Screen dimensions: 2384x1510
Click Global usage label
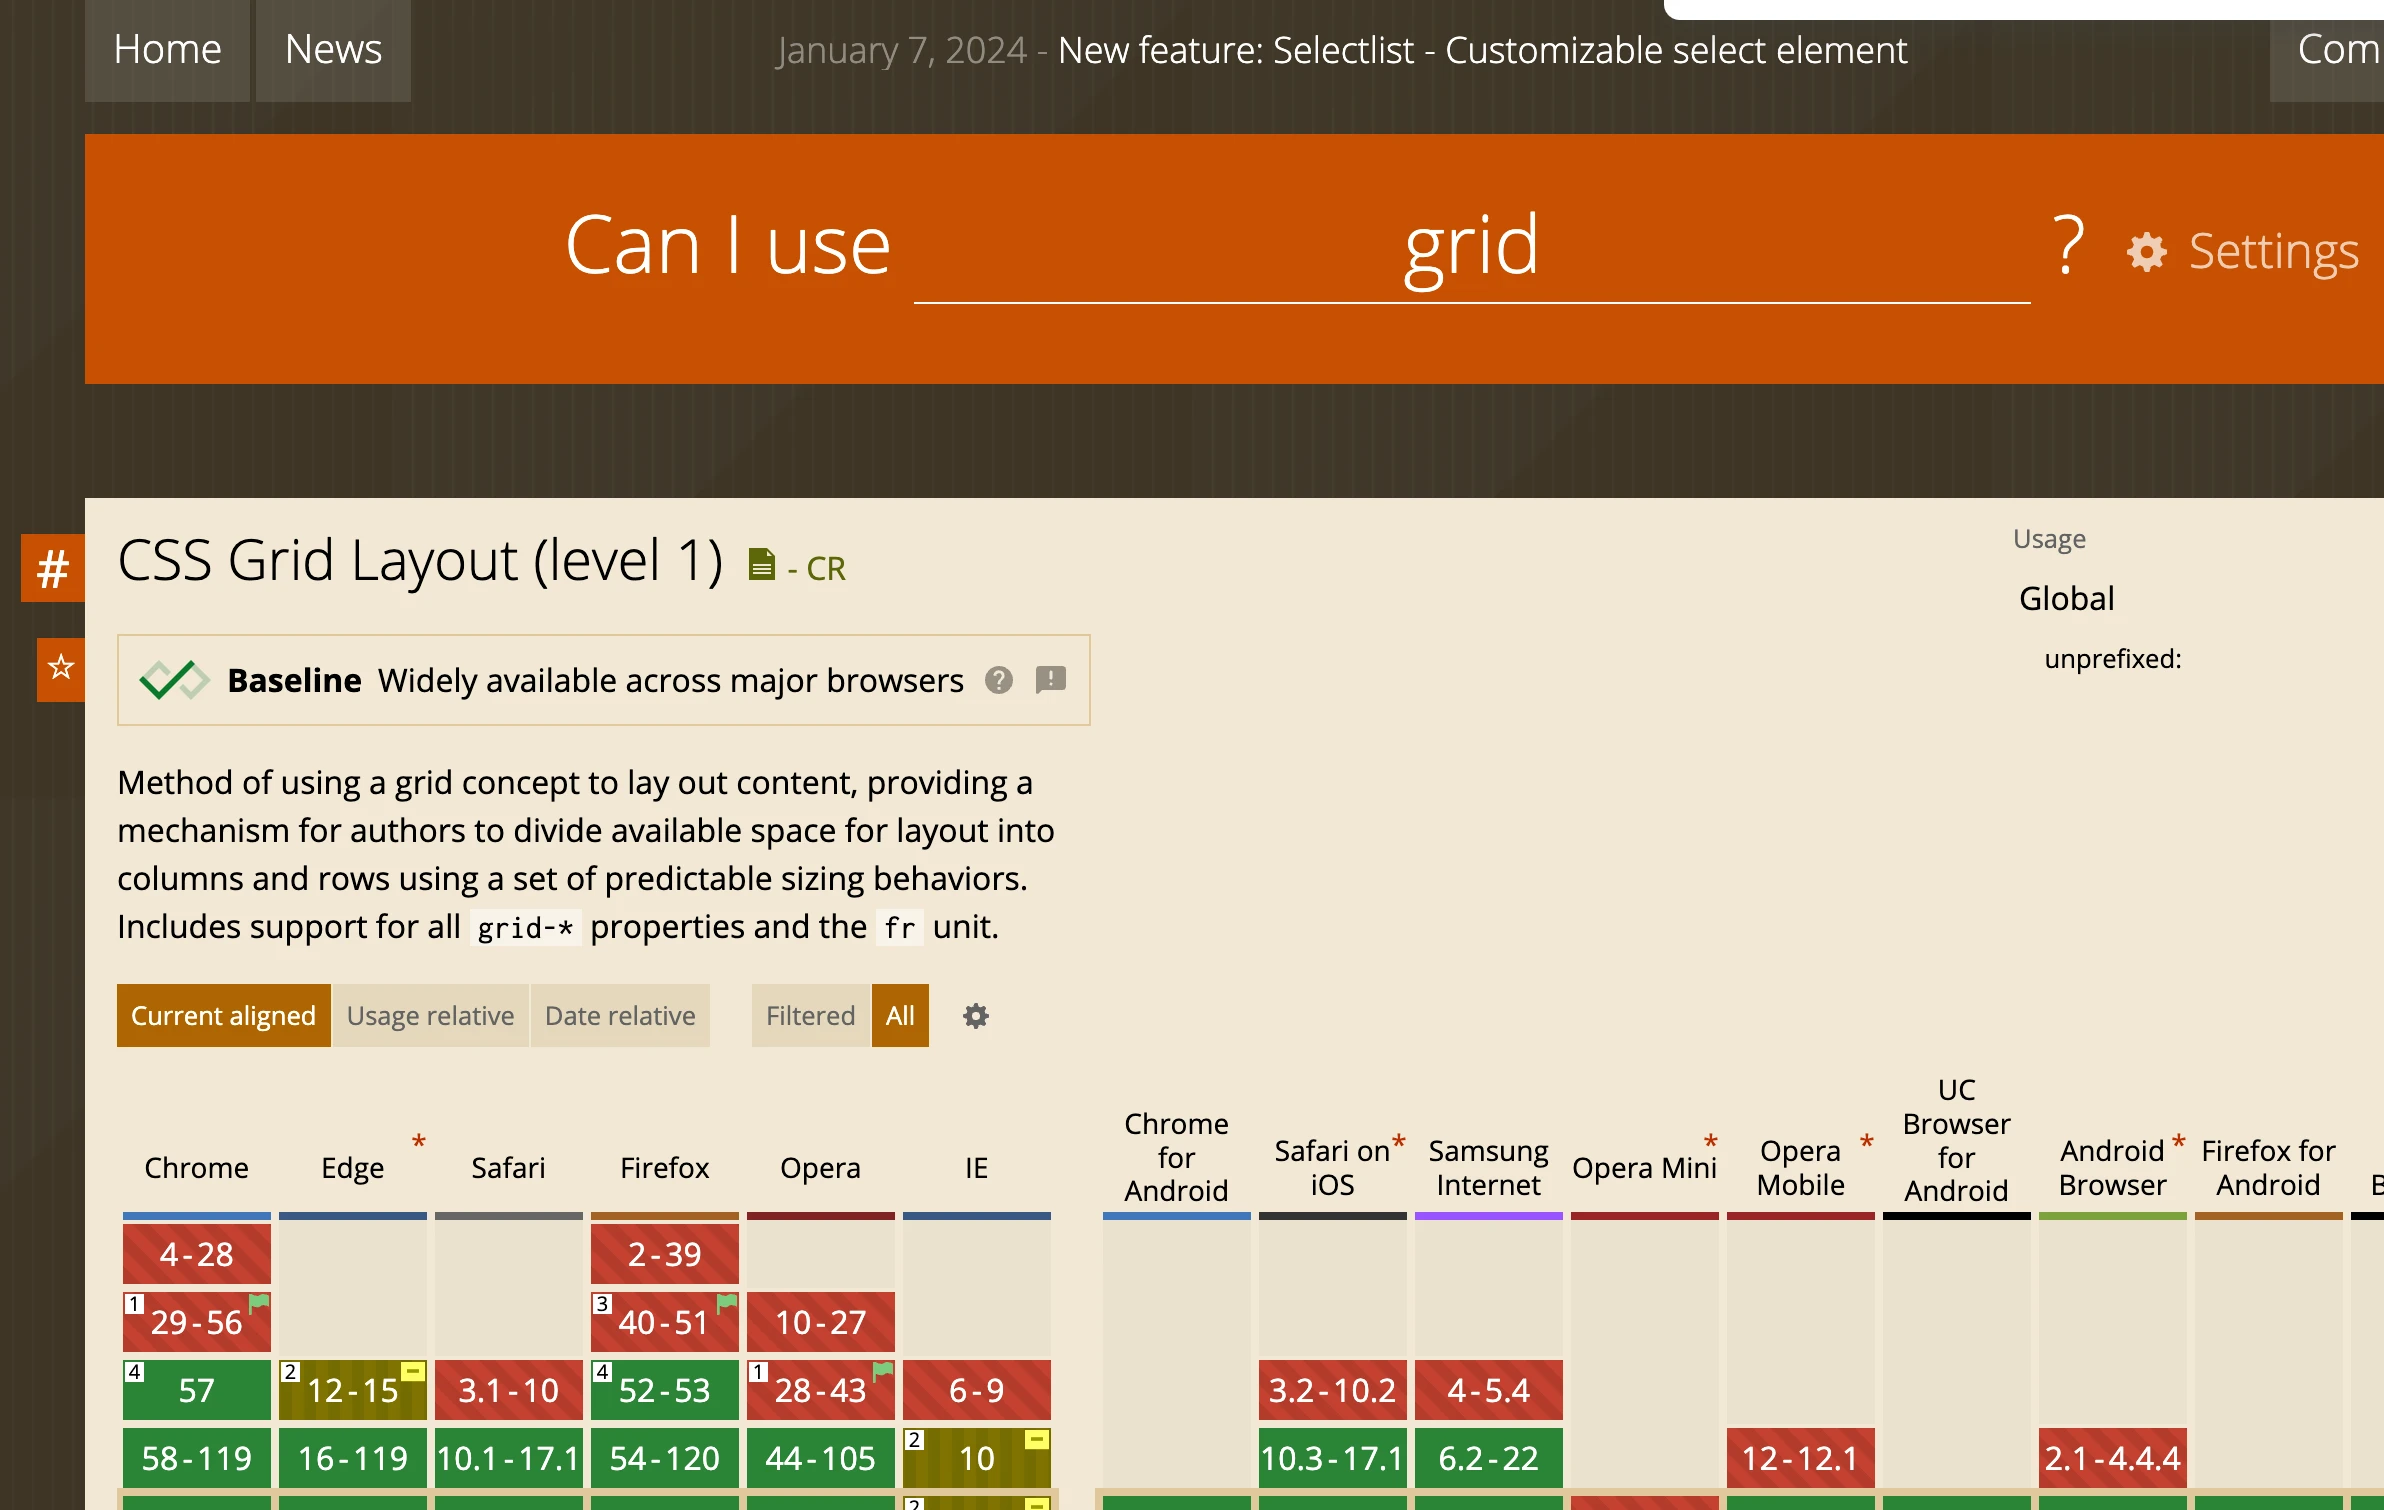(2067, 598)
